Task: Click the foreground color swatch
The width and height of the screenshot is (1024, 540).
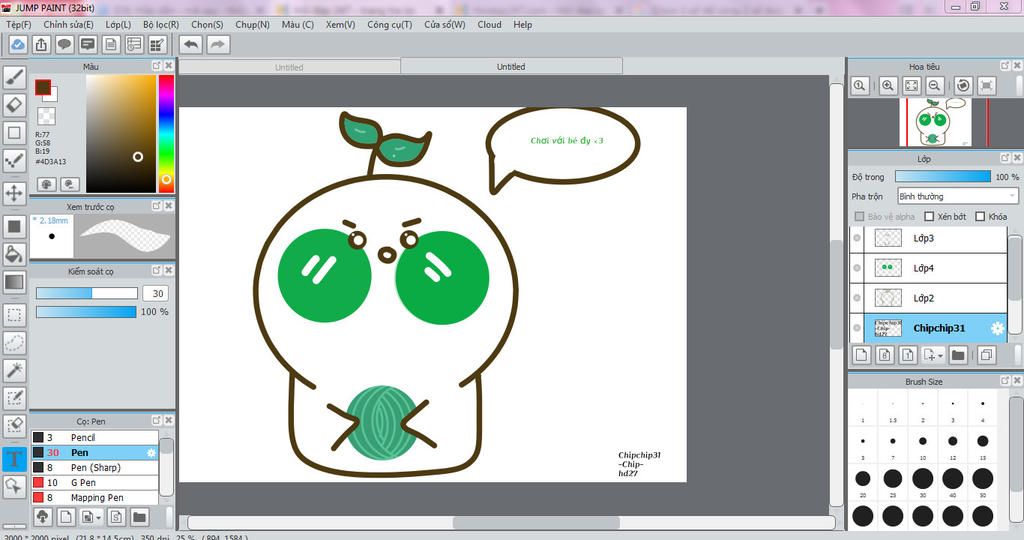Action: (43, 87)
